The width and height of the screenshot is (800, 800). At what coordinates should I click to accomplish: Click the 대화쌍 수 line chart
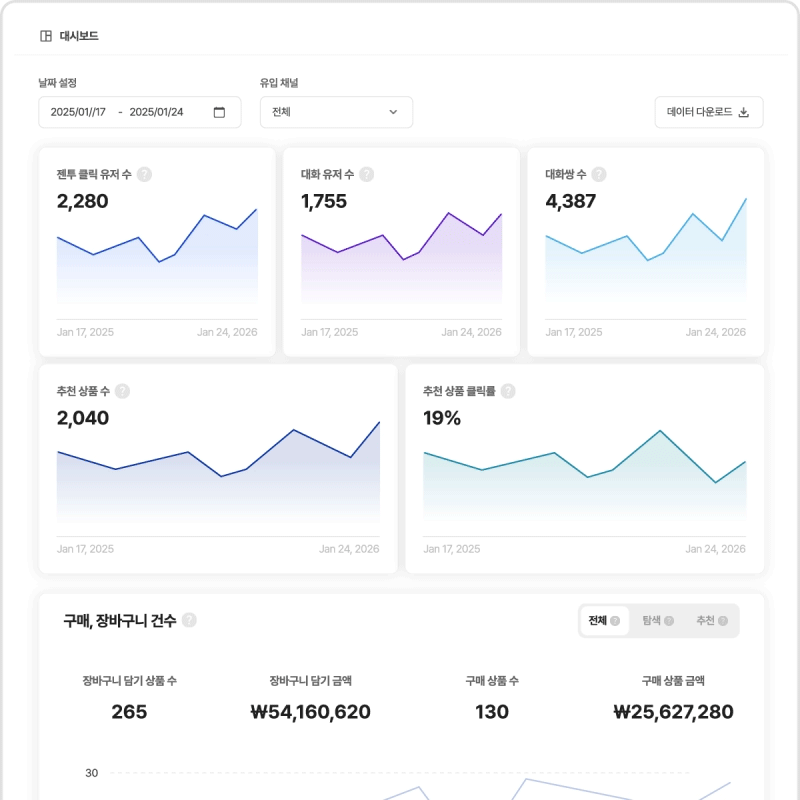pos(645,252)
